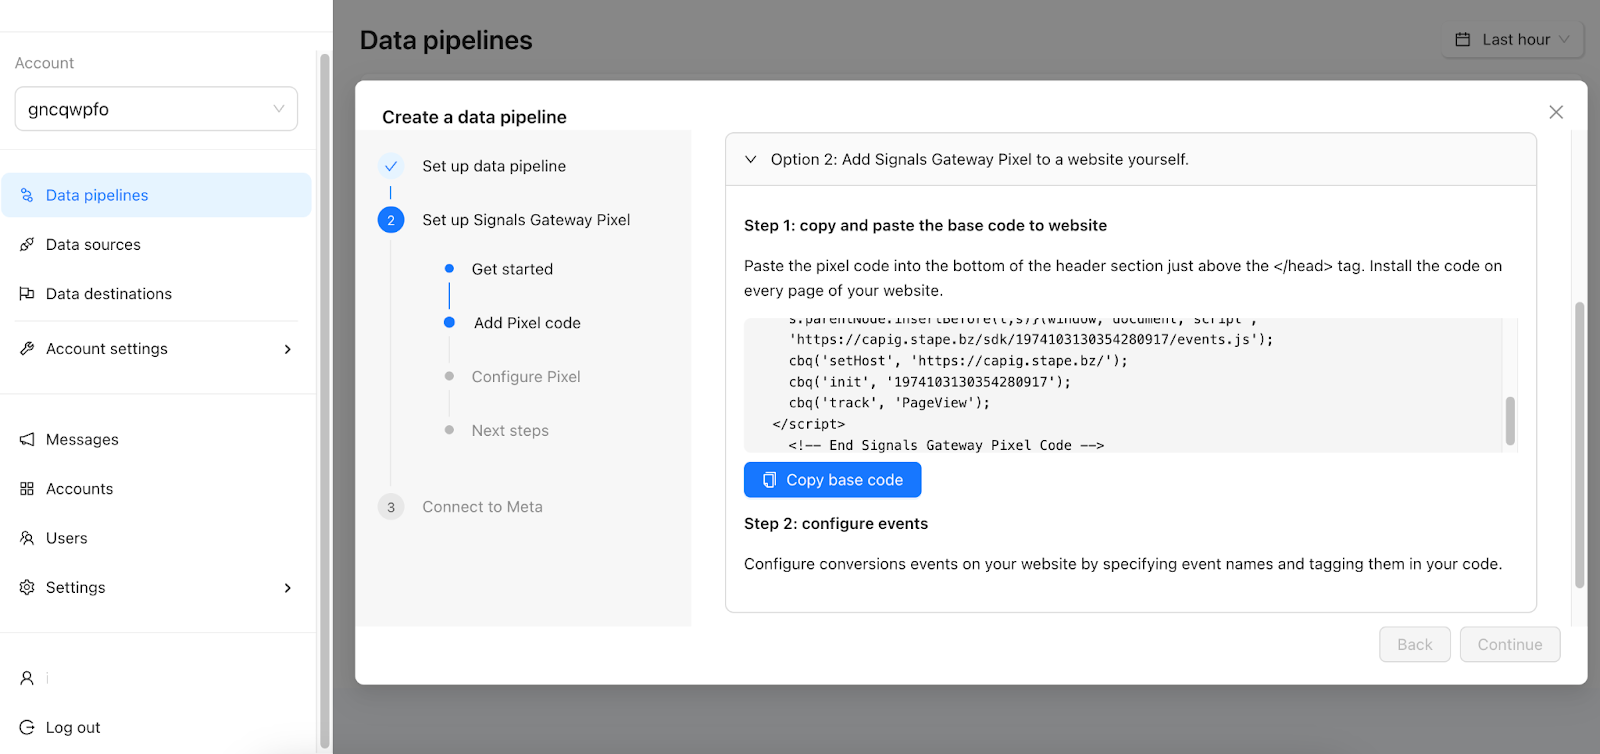
Task: Select the Set up Signals Gateway Pixel step
Action: [526, 220]
